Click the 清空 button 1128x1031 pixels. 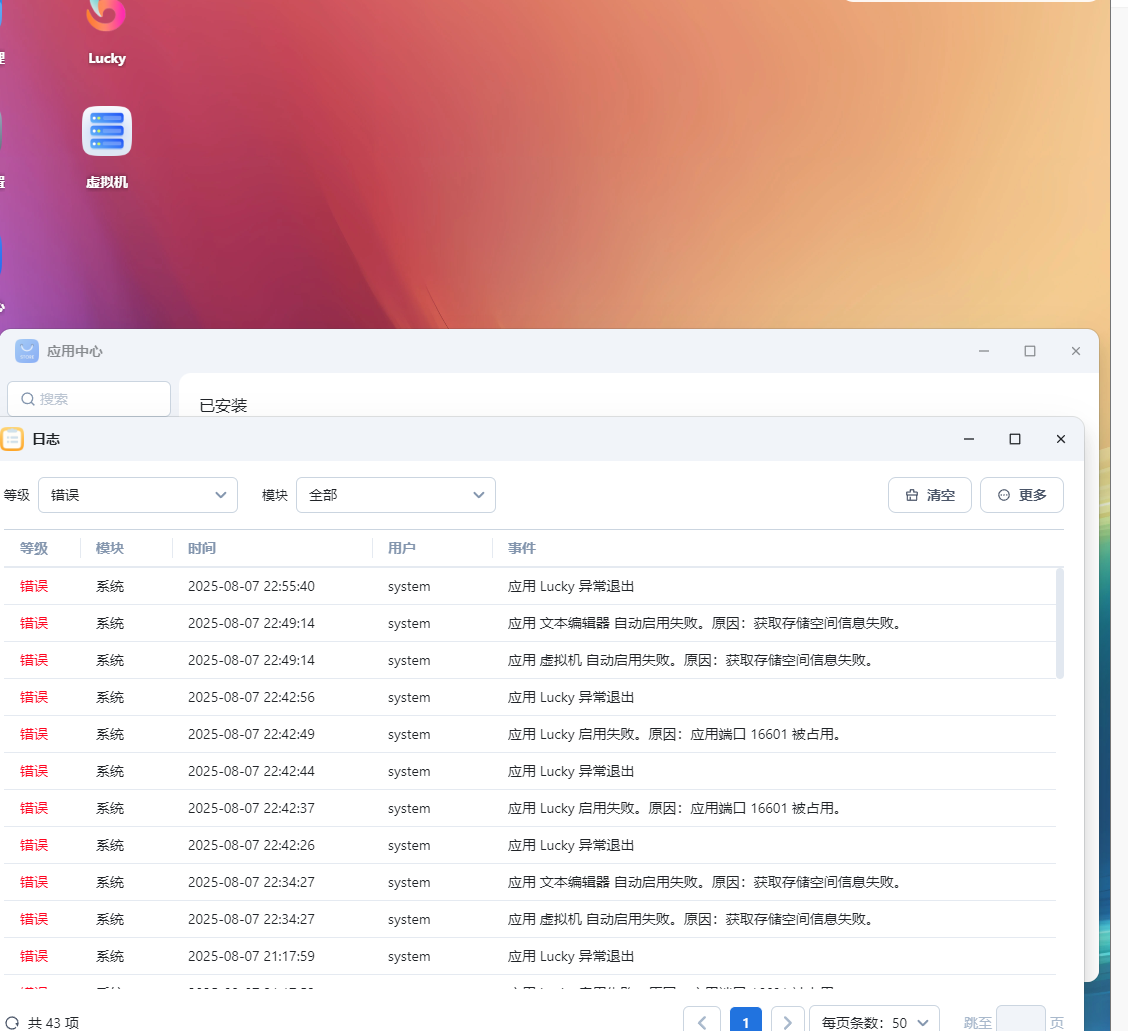pyautogui.click(x=930, y=495)
